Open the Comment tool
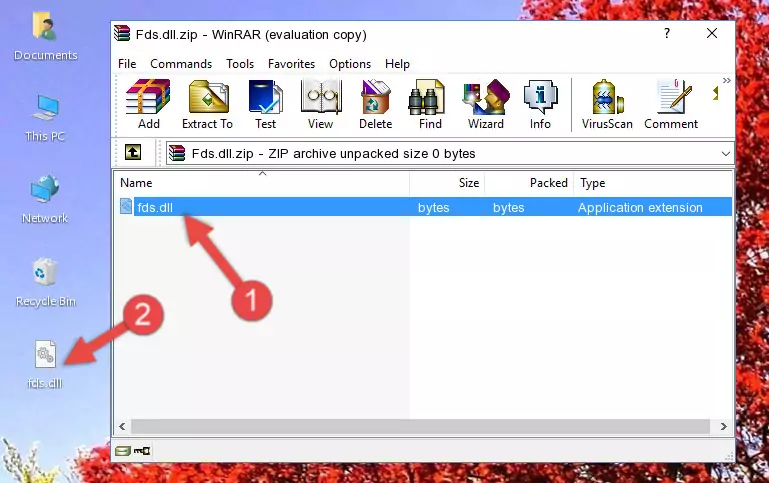This screenshot has width=769, height=483. click(671, 104)
